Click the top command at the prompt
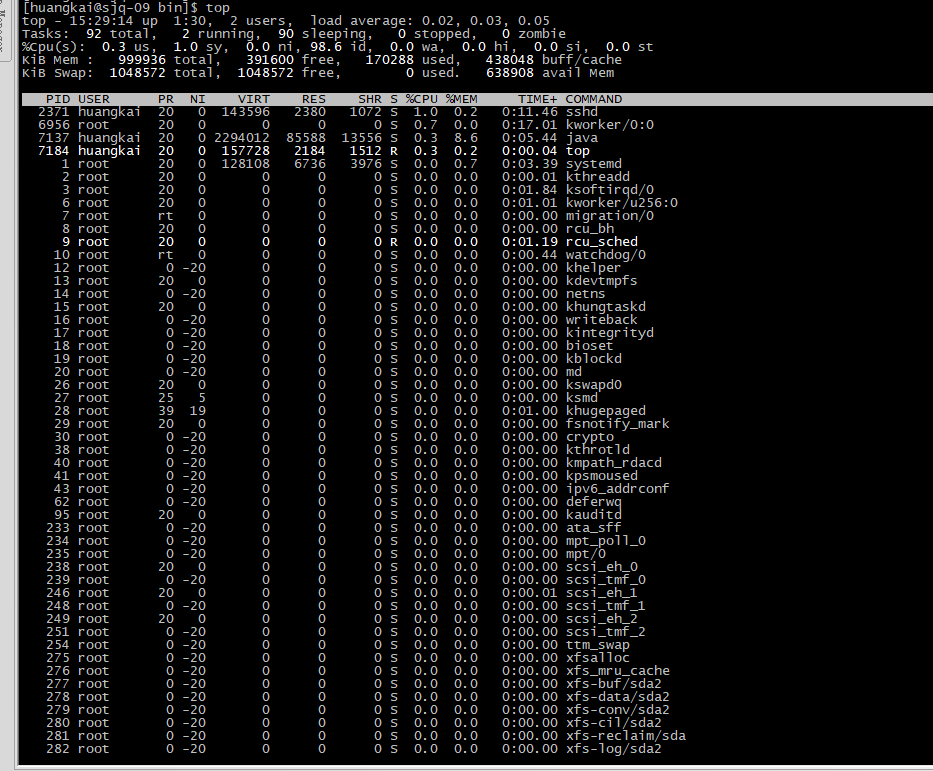Image resolution: width=933 pixels, height=771 pixels. pos(217,8)
